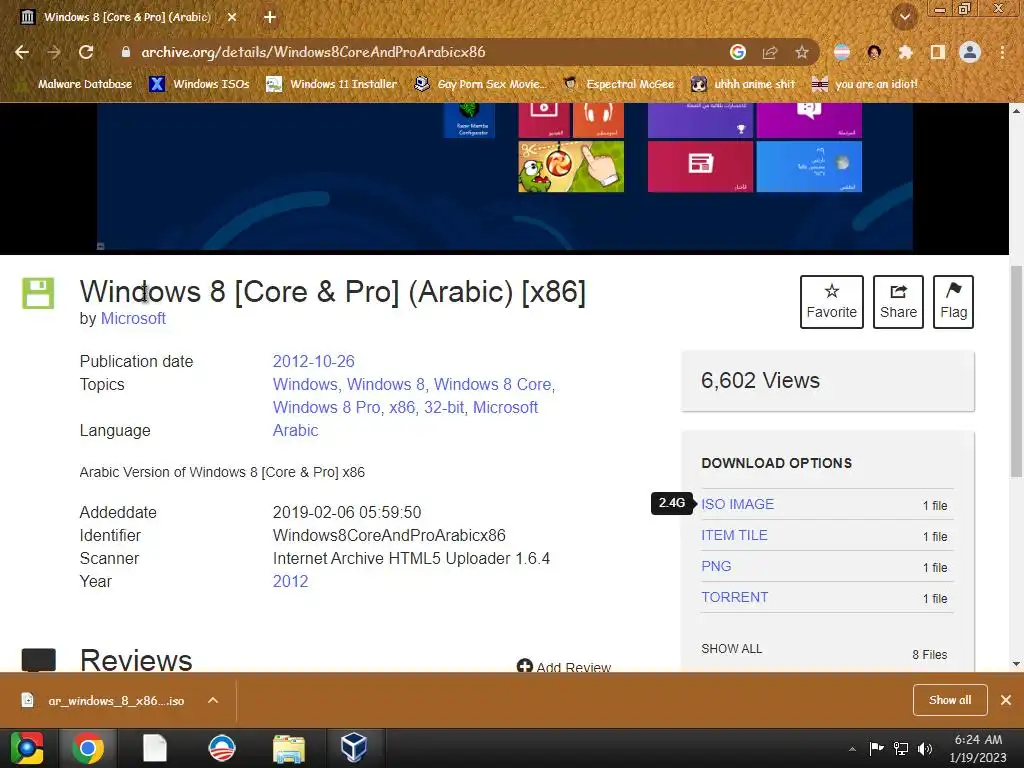Click the Identifier value Windows8CoreAndProArabicx86

(x=389, y=536)
